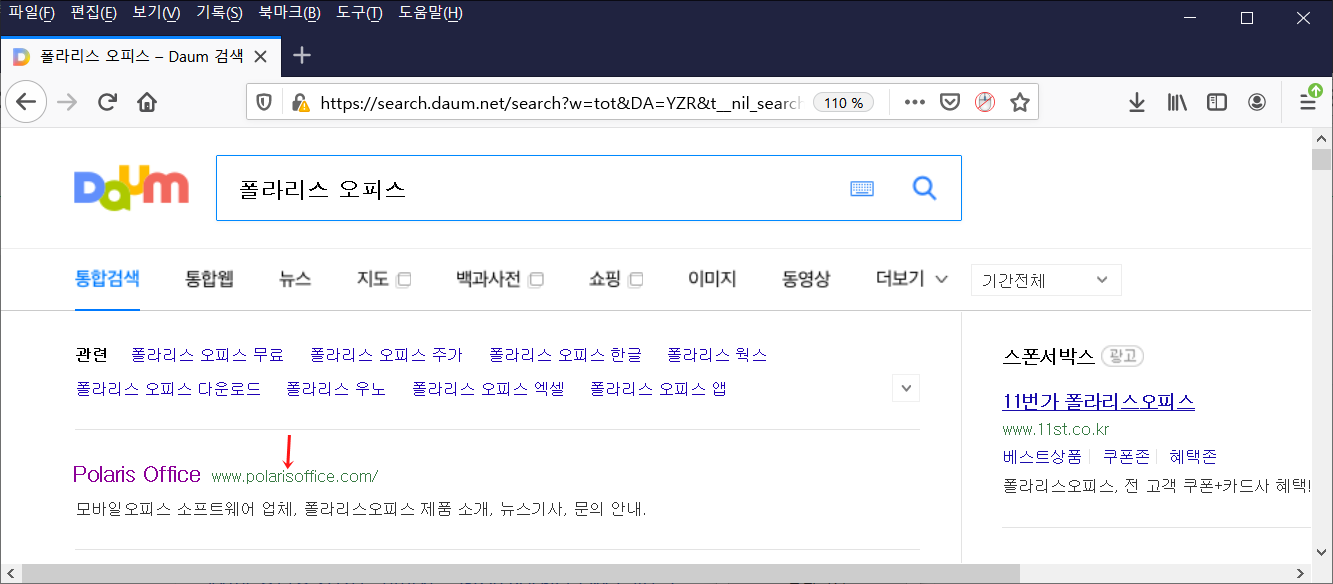1333x584 pixels.
Task: Click the blue magnifier search button
Action: click(x=925, y=187)
